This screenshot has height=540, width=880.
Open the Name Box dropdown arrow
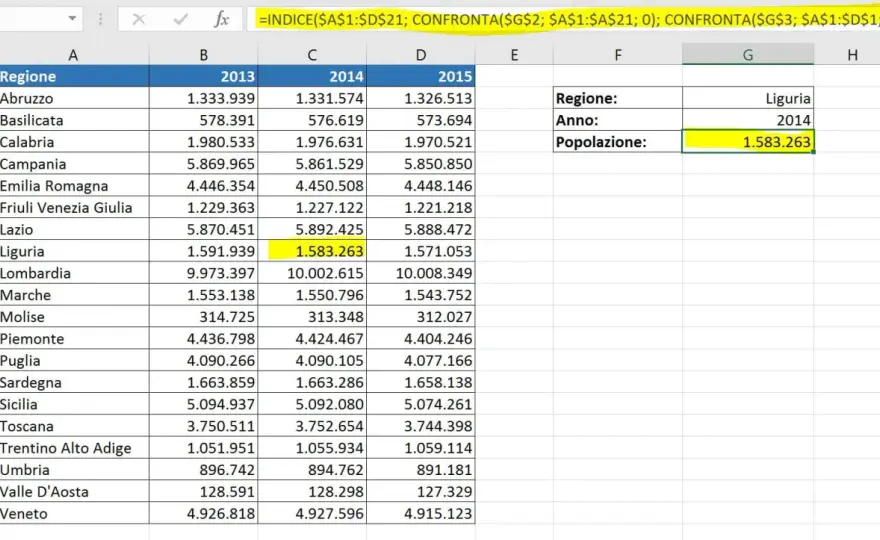(x=72, y=19)
